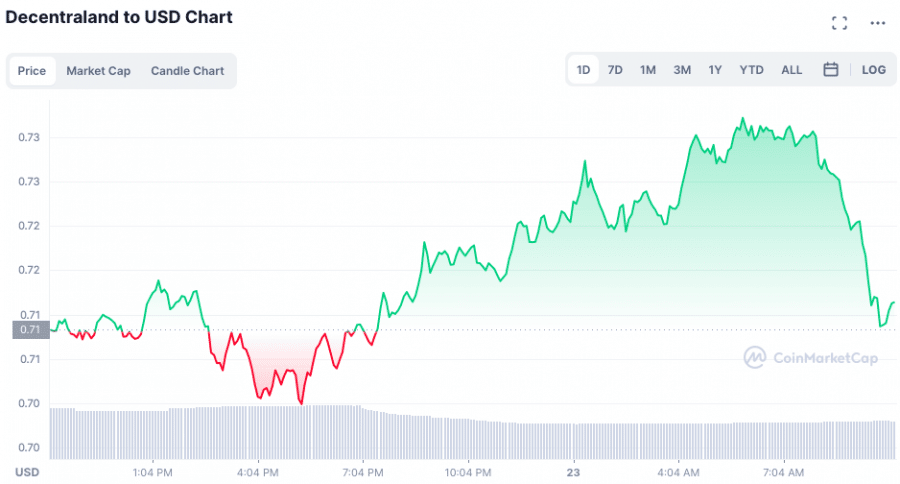
Task: Click the 23 date marker on axis
Action: click(x=573, y=471)
